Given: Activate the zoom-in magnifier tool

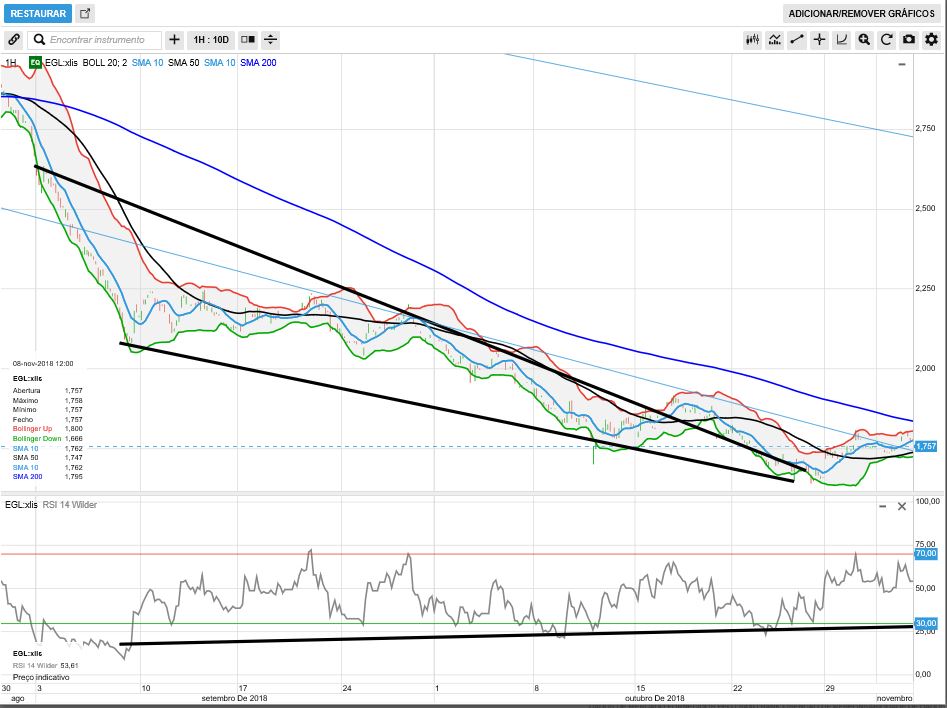Looking at the screenshot, I should [x=864, y=40].
